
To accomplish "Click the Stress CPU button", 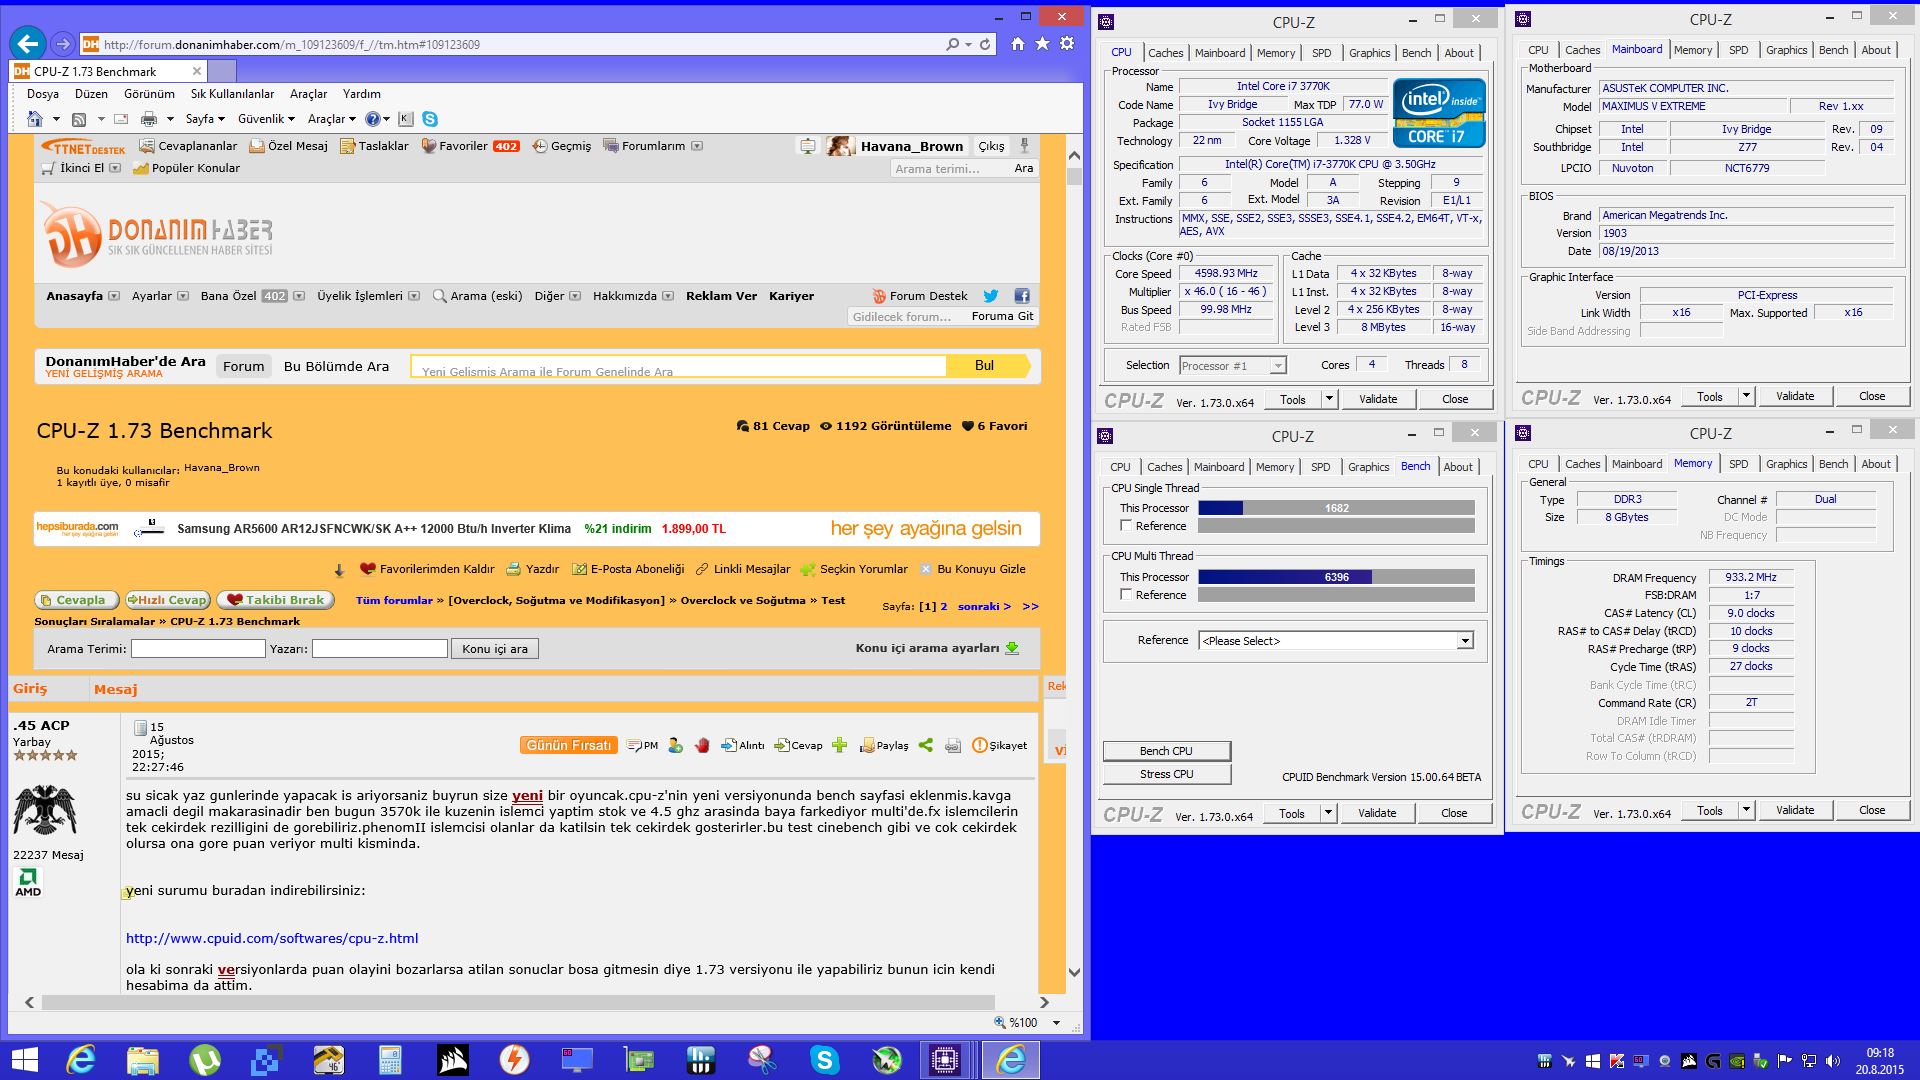I will [x=1166, y=774].
